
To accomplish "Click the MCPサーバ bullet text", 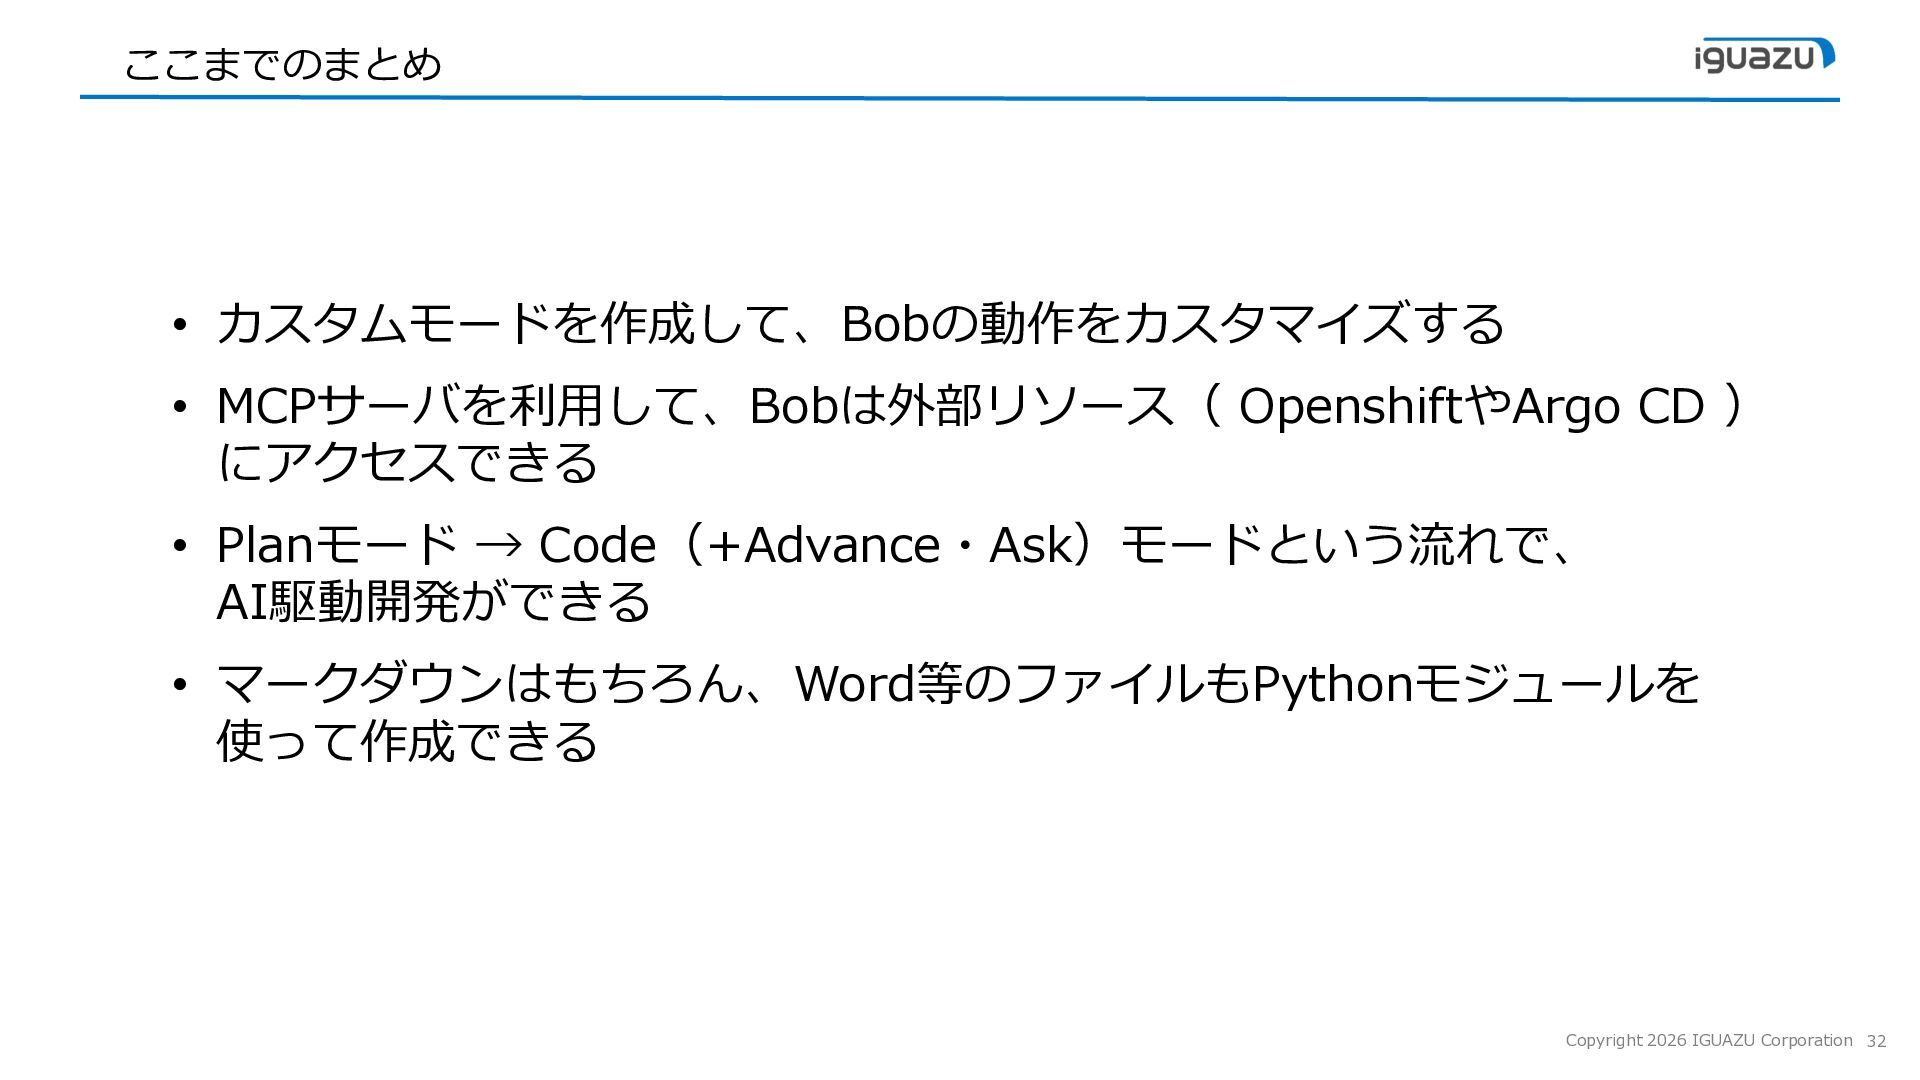I will (x=980, y=433).
